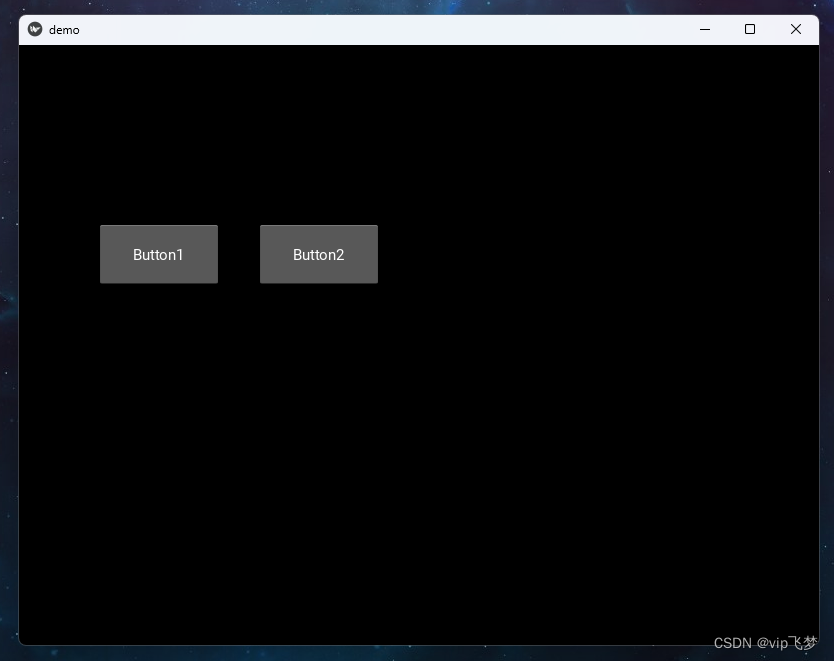Maximize the demo window

tap(749, 29)
